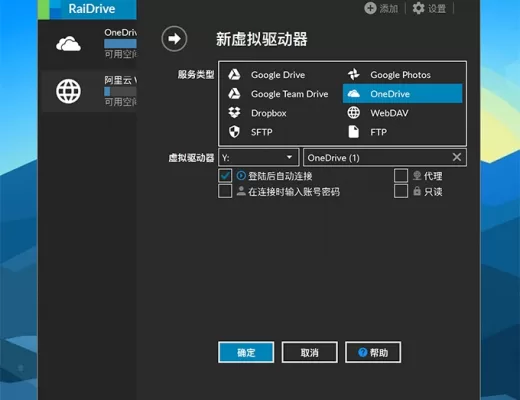
Task: Open 帮助 help button
Action: [373, 352]
